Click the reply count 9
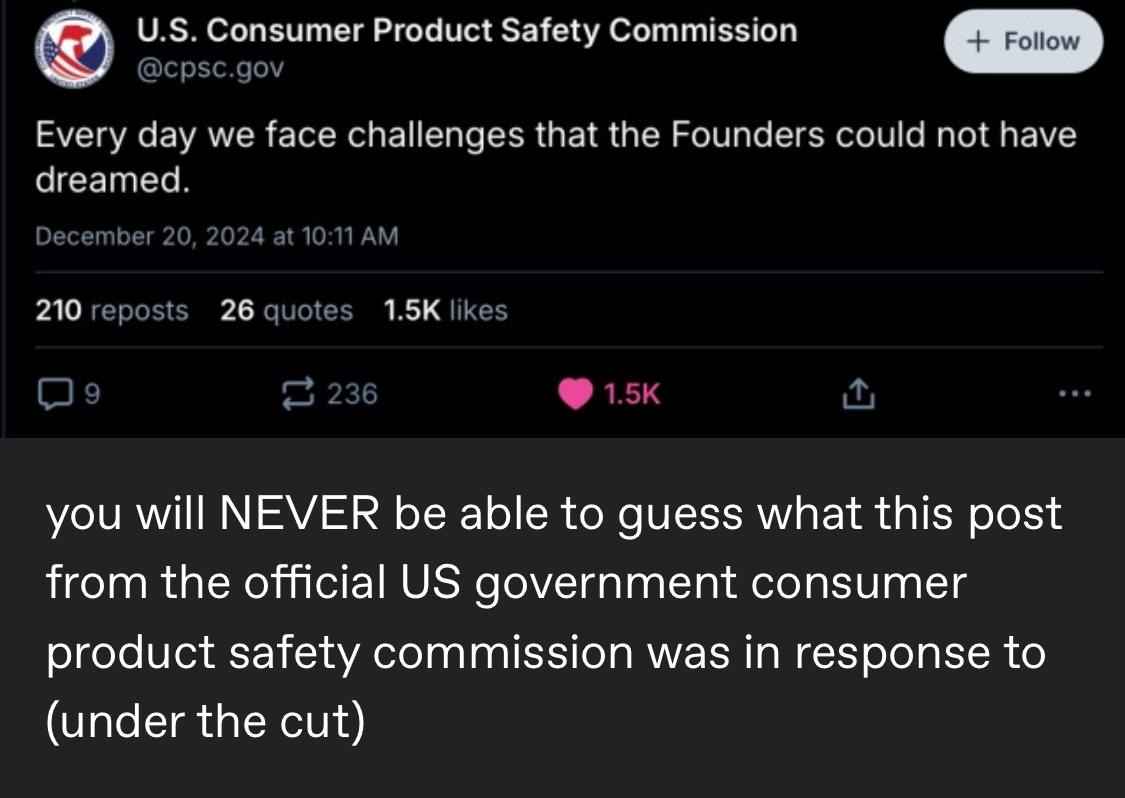 point(93,394)
